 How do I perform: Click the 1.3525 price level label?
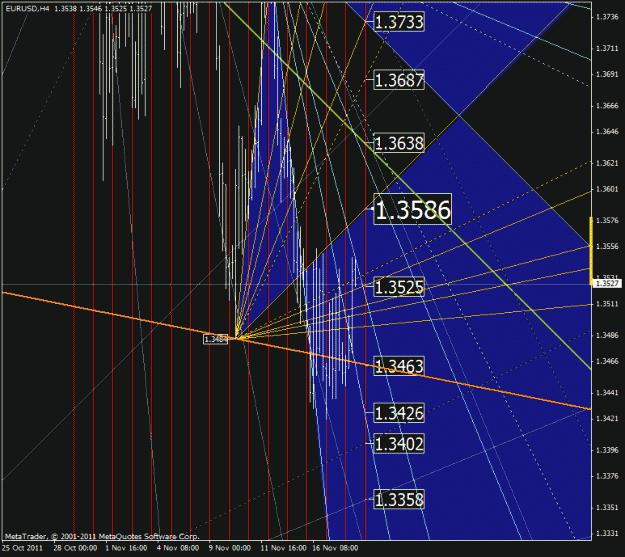[x=399, y=287]
